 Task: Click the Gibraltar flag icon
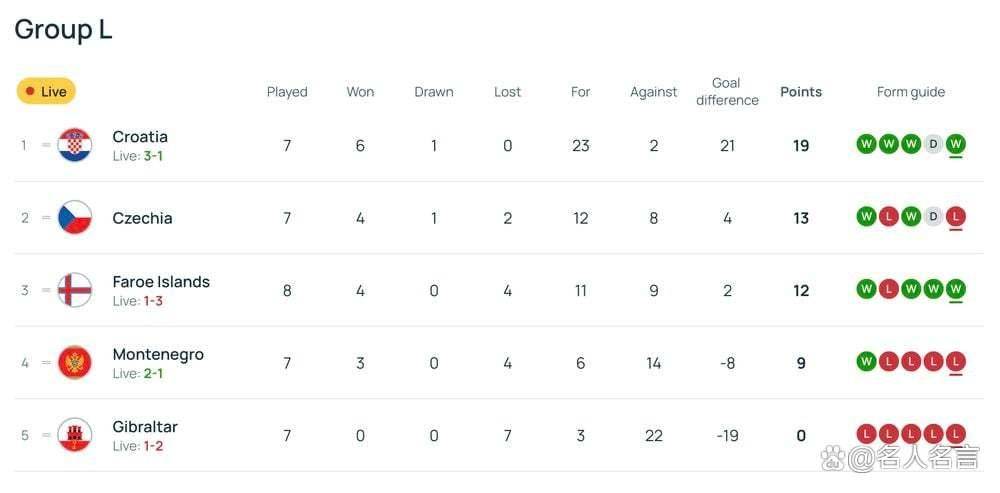(x=75, y=436)
